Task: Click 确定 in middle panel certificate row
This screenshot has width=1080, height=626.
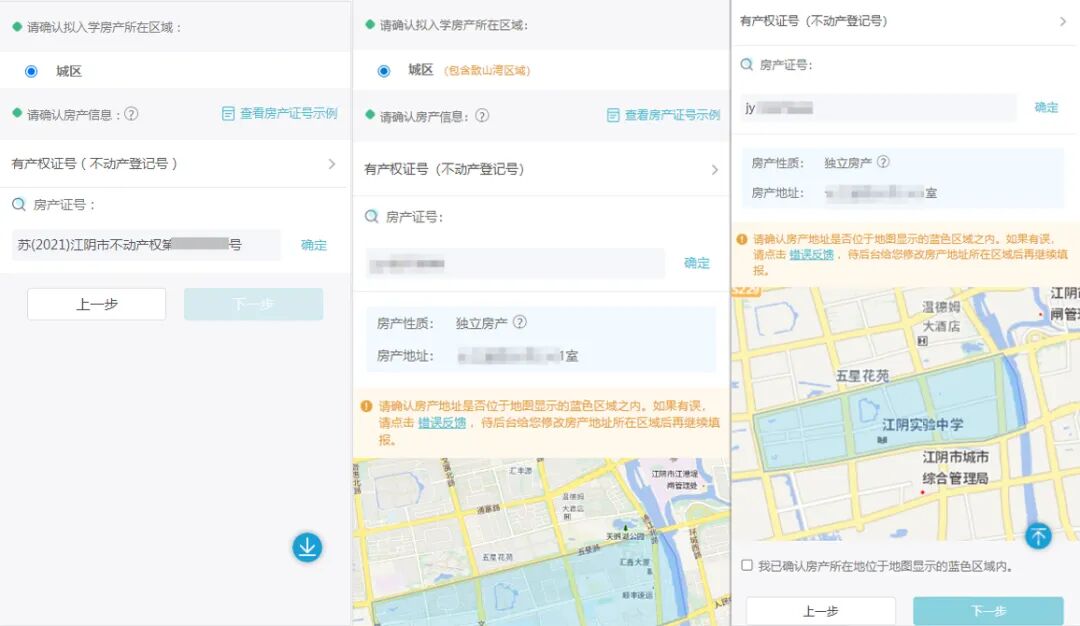Action: pyautogui.click(x=697, y=263)
